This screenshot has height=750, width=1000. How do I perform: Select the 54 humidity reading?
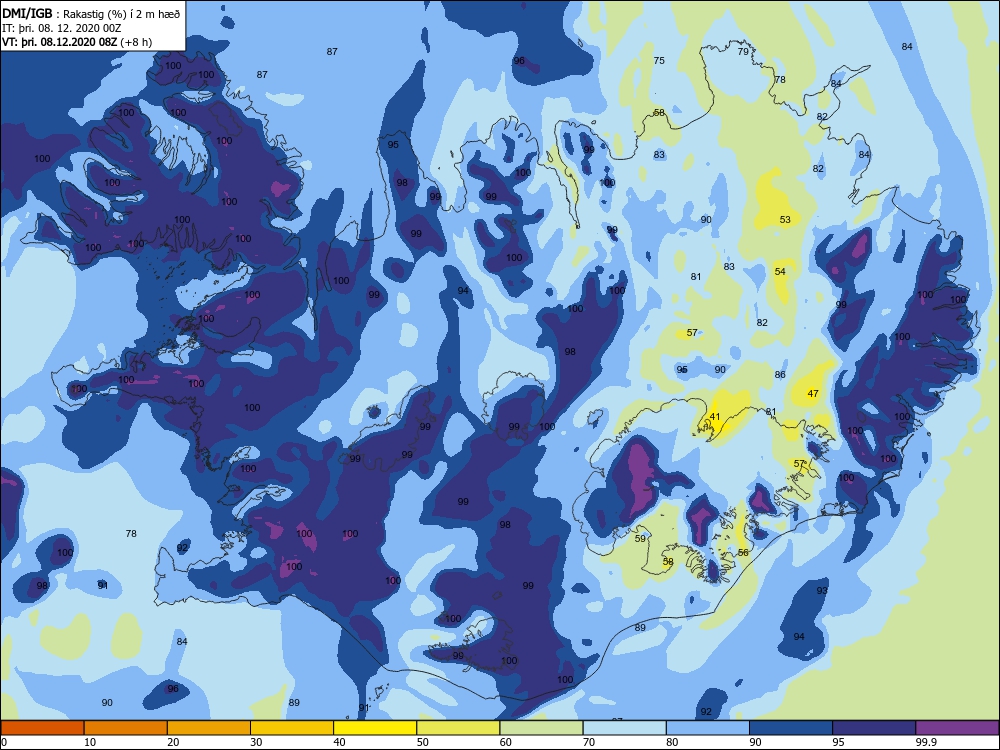click(x=780, y=271)
